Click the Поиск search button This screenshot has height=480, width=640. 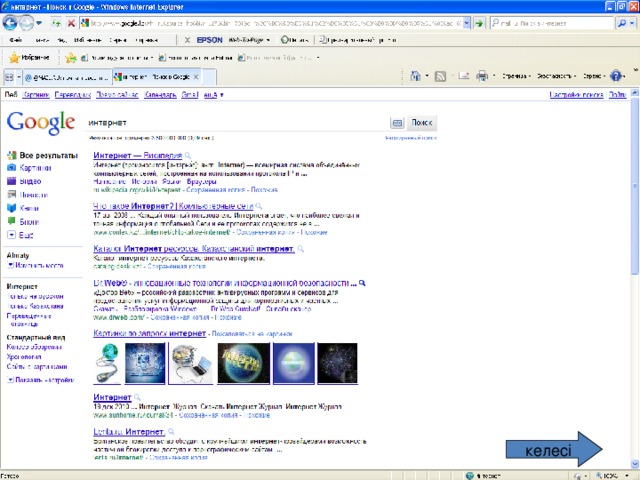(422, 123)
